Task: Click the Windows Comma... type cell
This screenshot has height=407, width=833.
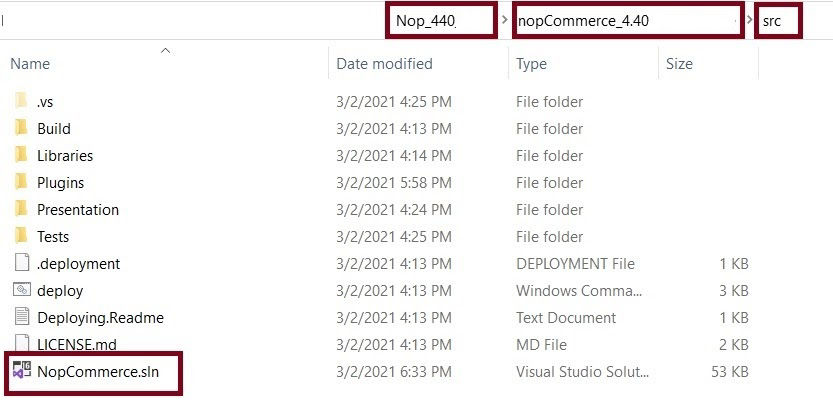Action: click(579, 291)
